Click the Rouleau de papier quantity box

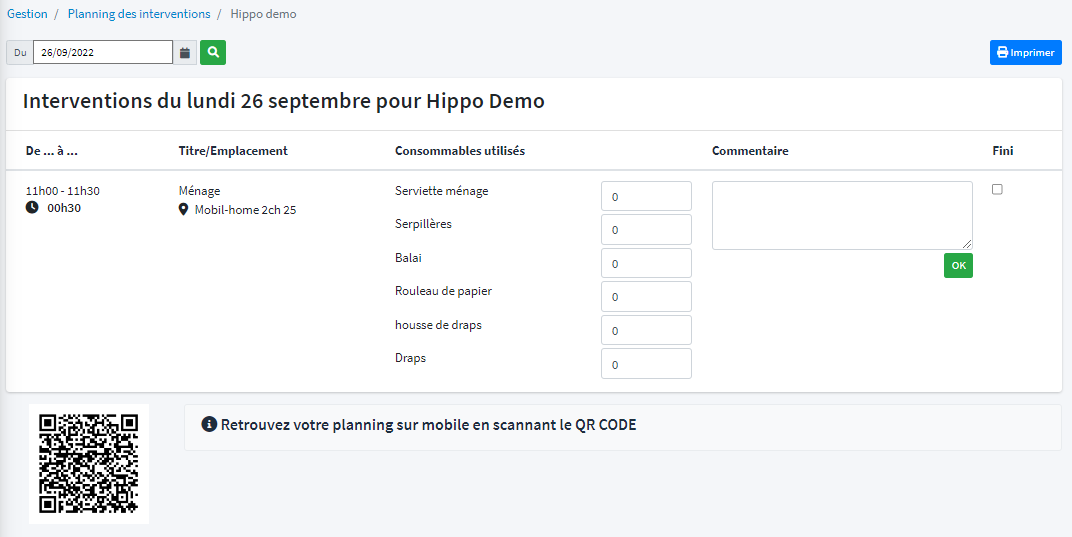pyautogui.click(x=646, y=297)
